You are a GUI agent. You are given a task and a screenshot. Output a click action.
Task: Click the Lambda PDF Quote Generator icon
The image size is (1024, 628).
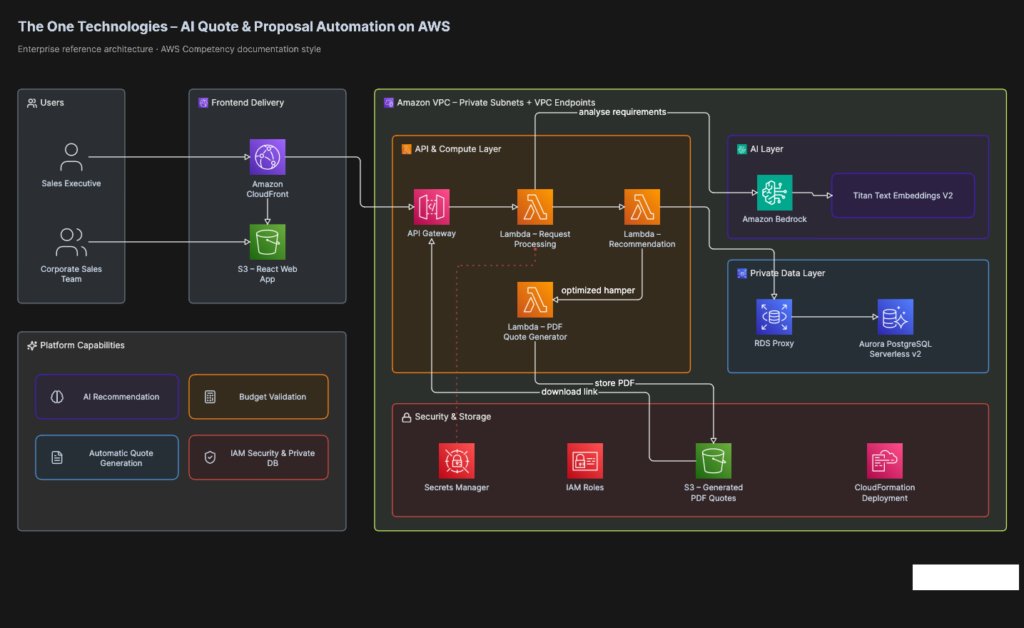click(535, 300)
